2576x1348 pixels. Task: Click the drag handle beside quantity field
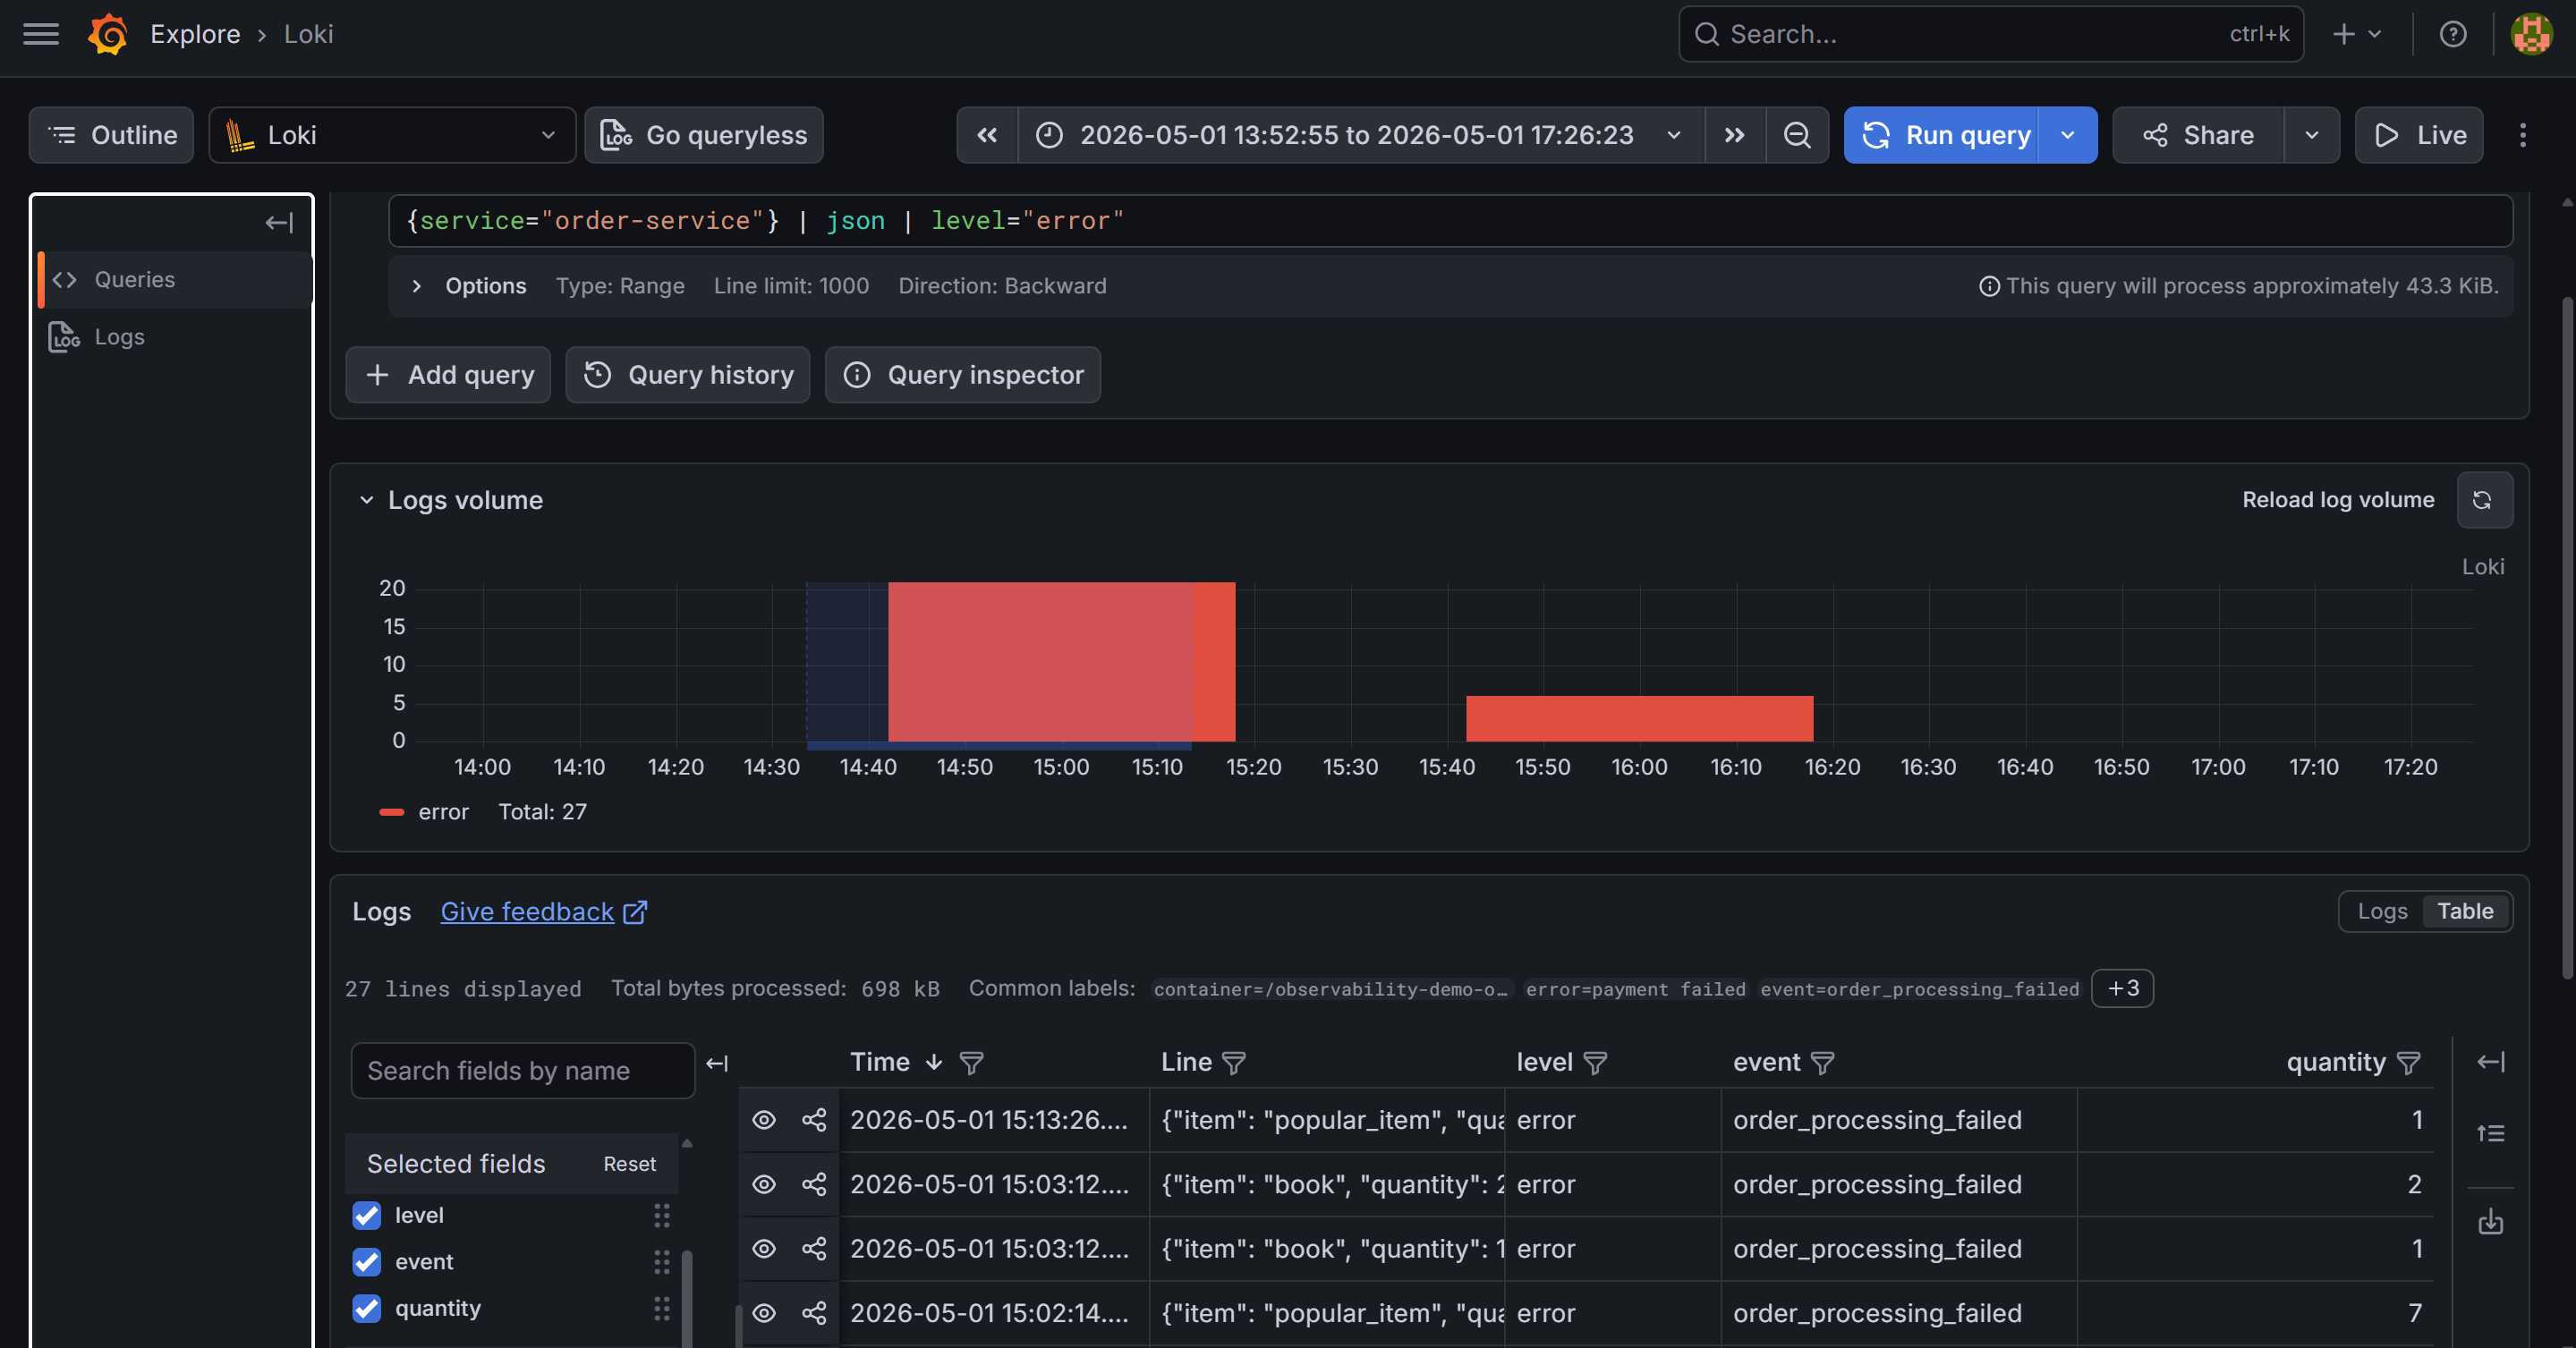[x=661, y=1308]
